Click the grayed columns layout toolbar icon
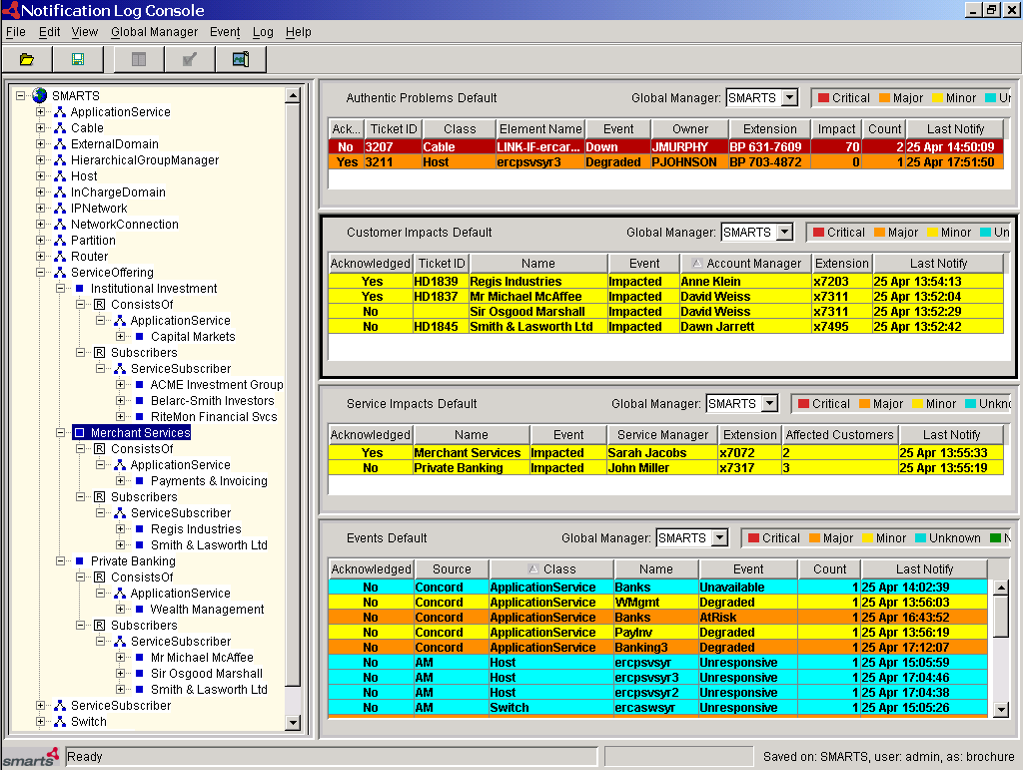This screenshot has width=1023, height=770. tap(139, 59)
